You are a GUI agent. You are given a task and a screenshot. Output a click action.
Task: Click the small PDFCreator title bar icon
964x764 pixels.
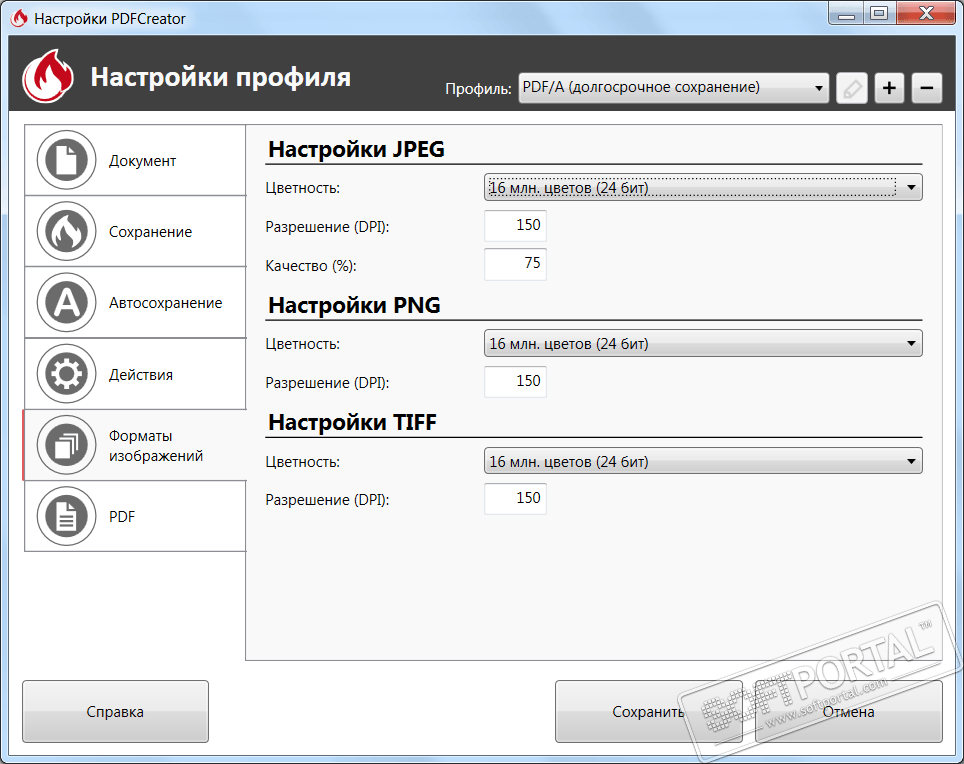click(19, 18)
